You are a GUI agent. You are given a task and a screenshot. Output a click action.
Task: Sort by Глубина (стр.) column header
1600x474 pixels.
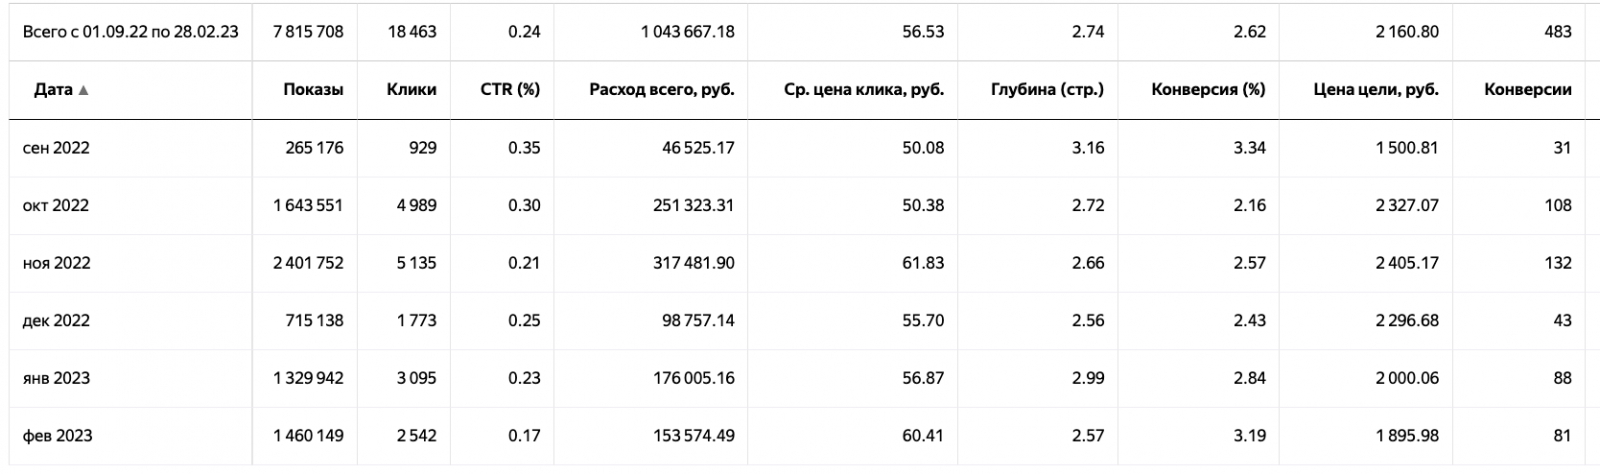[1047, 90]
